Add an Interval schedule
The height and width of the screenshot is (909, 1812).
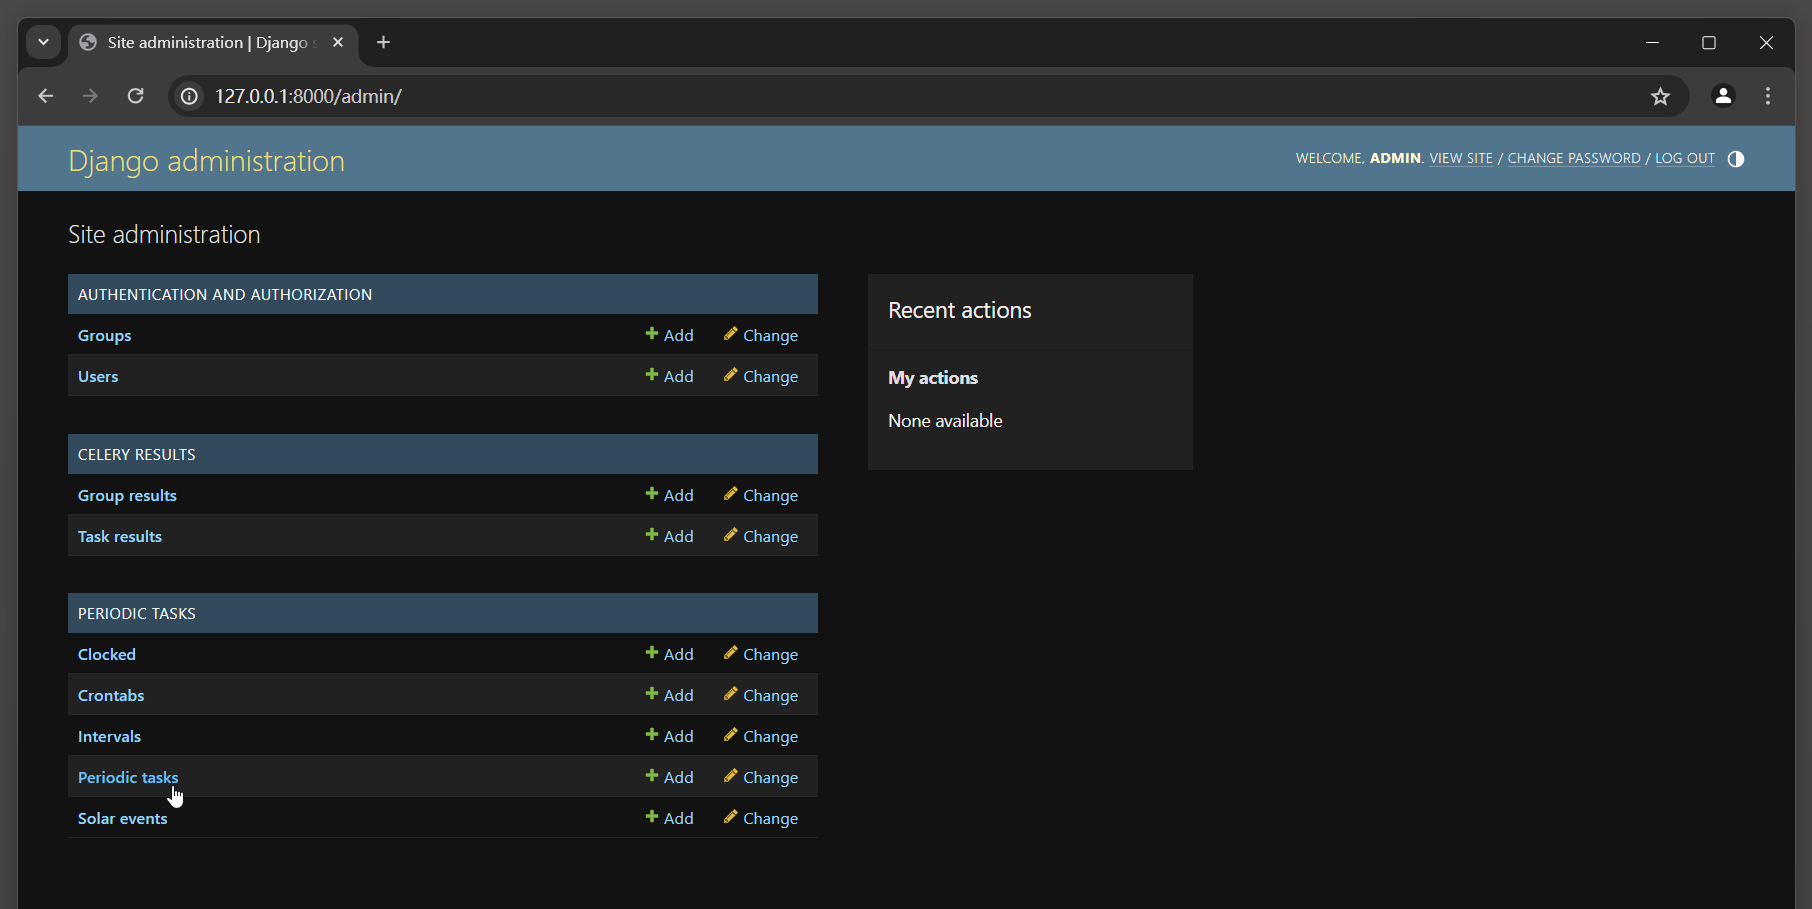click(x=669, y=736)
